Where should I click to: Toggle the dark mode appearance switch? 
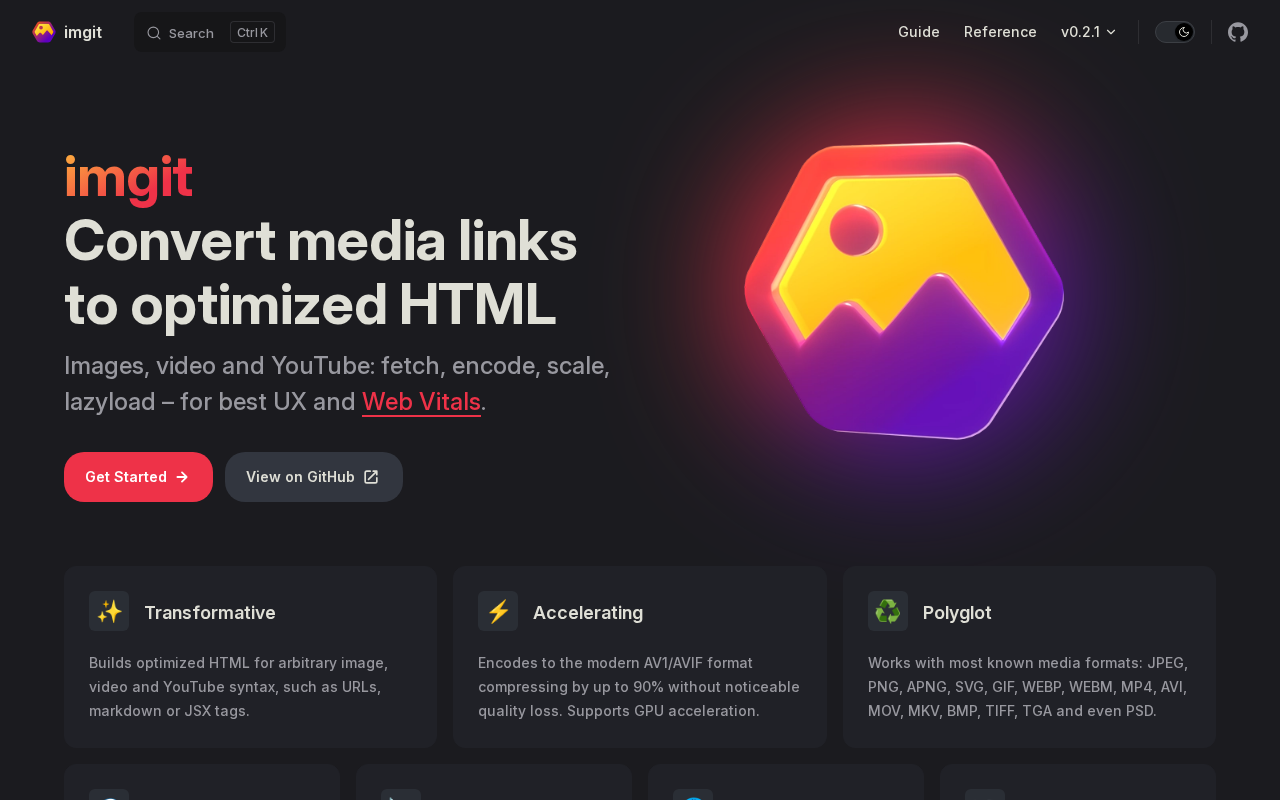[x=1175, y=32]
